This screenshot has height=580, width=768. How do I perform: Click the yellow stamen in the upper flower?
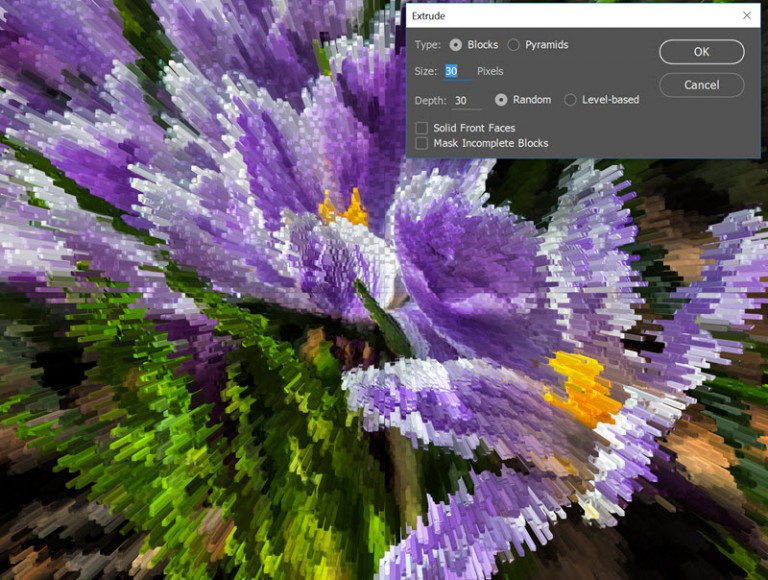click(x=344, y=209)
